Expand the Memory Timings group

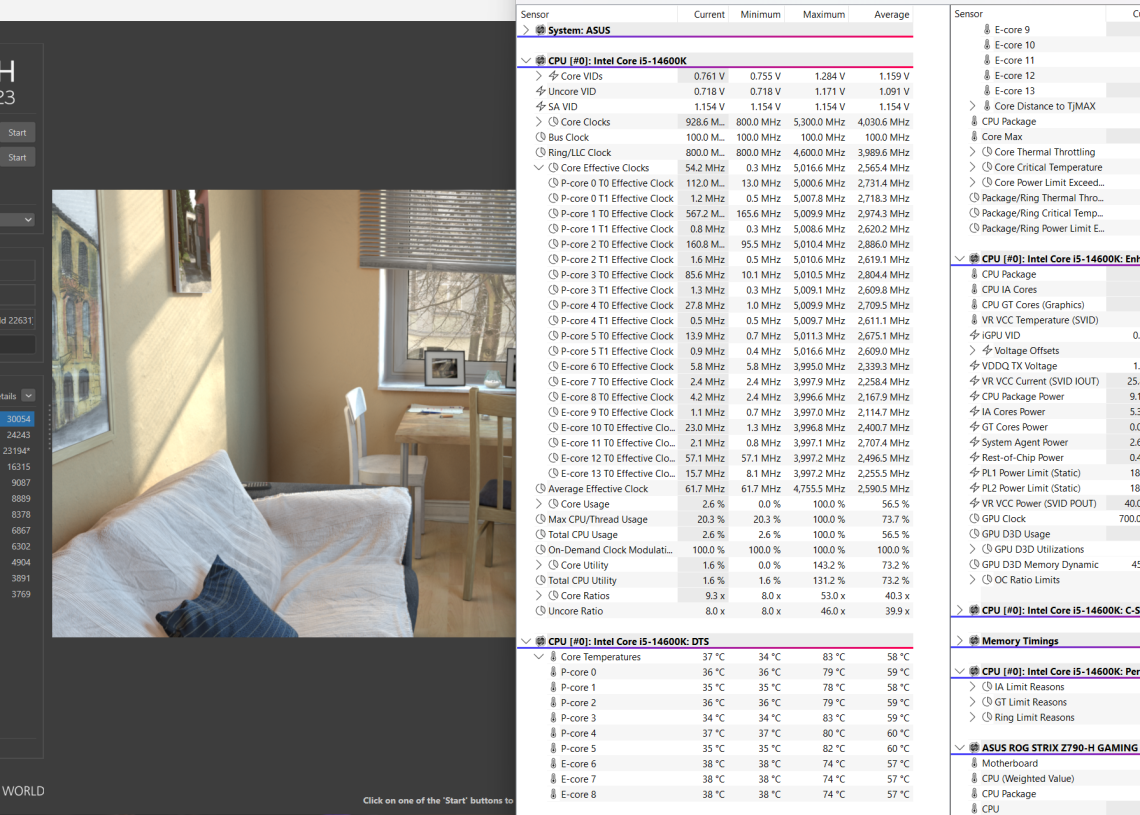(x=960, y=641)
